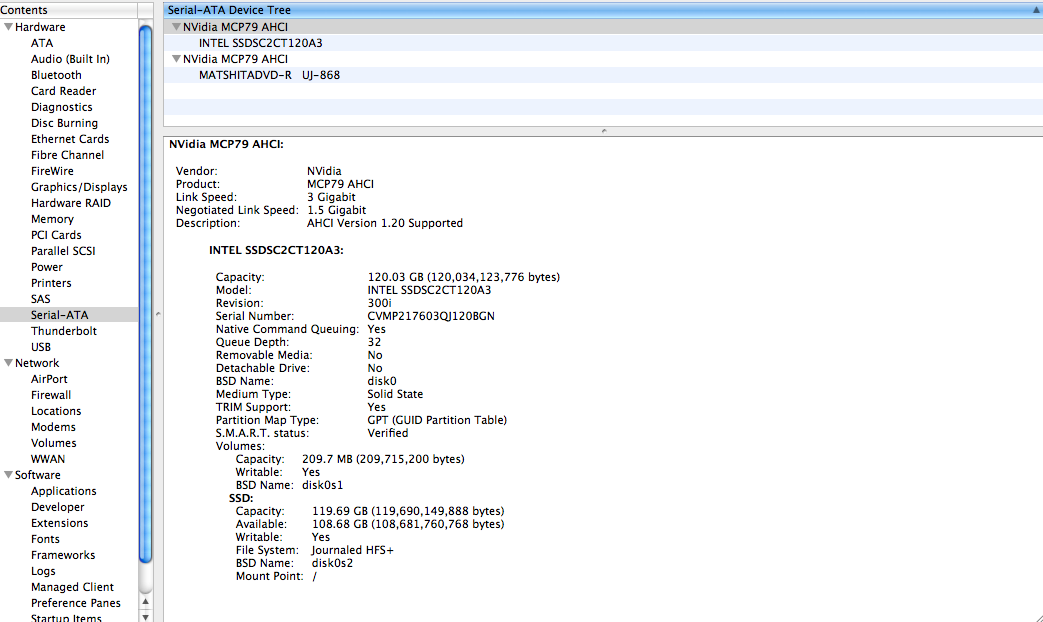Select Parallel SCSI entry
Viewport: 1043px width, 622px height.
[63, 251]
